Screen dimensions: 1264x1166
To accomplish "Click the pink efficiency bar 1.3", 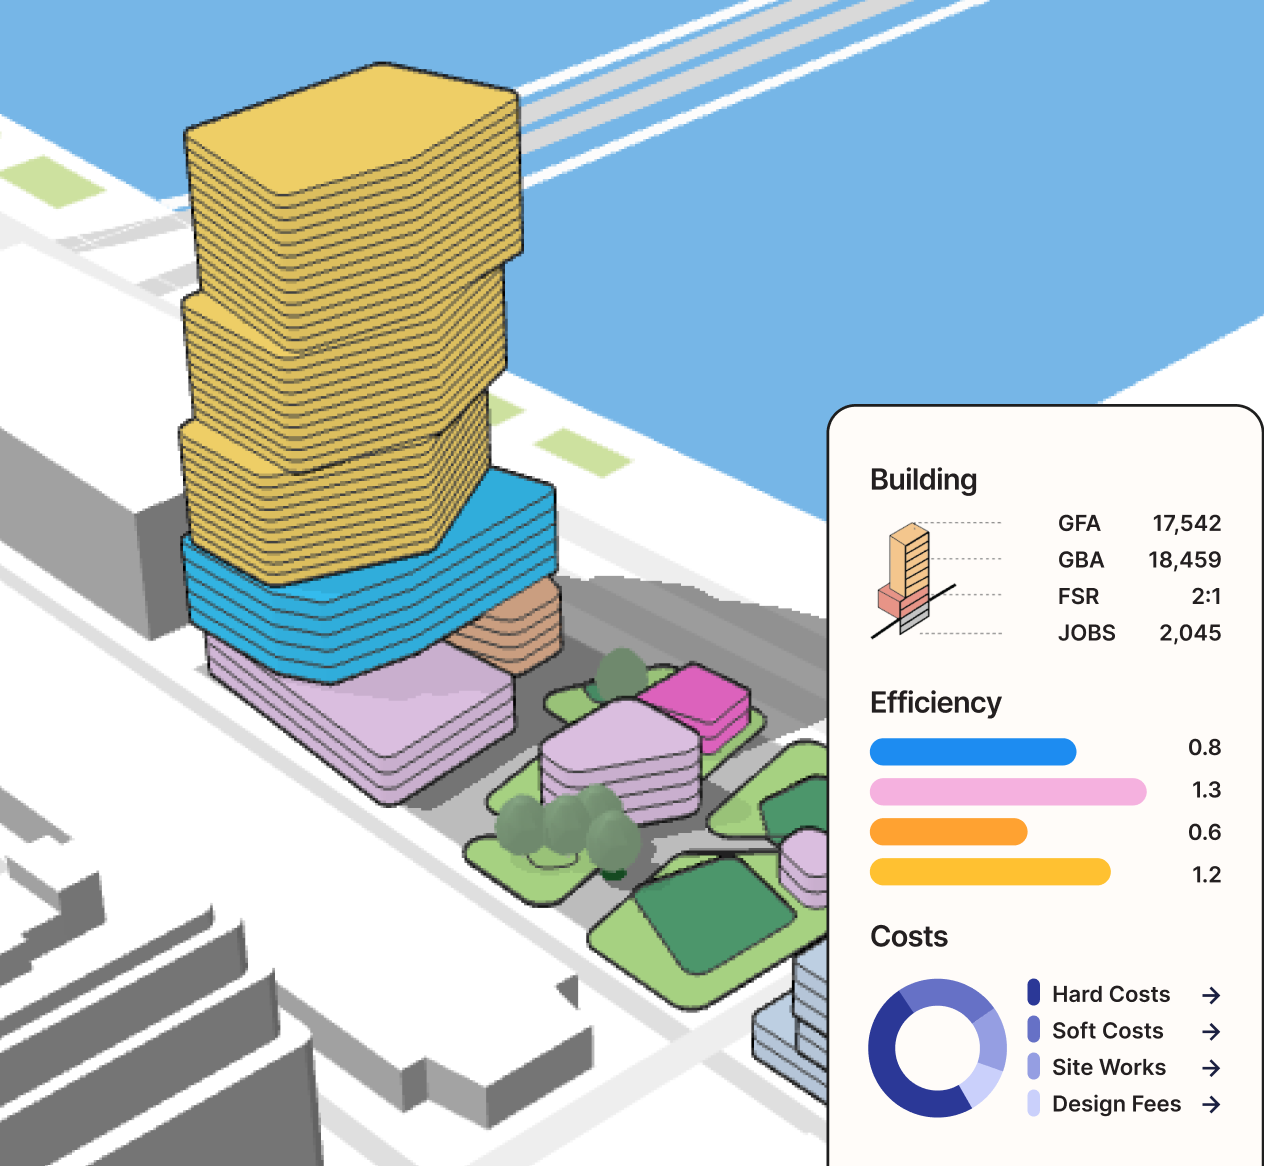I will tap(1008, 792).
